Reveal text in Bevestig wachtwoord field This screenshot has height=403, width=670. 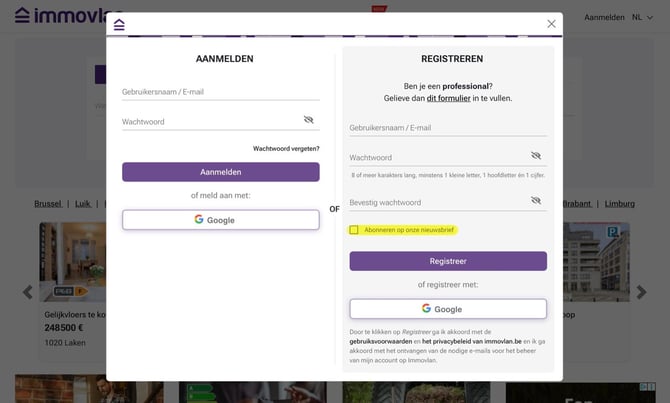[x=536, y=201]
